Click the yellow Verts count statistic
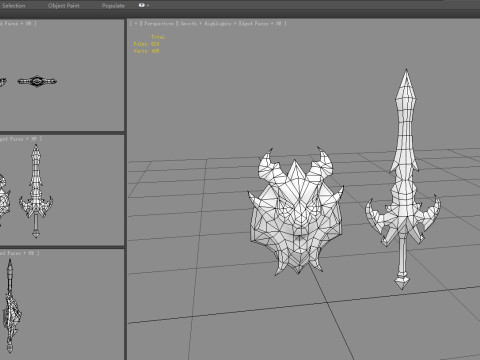The width and height of the screenshot is (480, 360). [x=146, y=51]
